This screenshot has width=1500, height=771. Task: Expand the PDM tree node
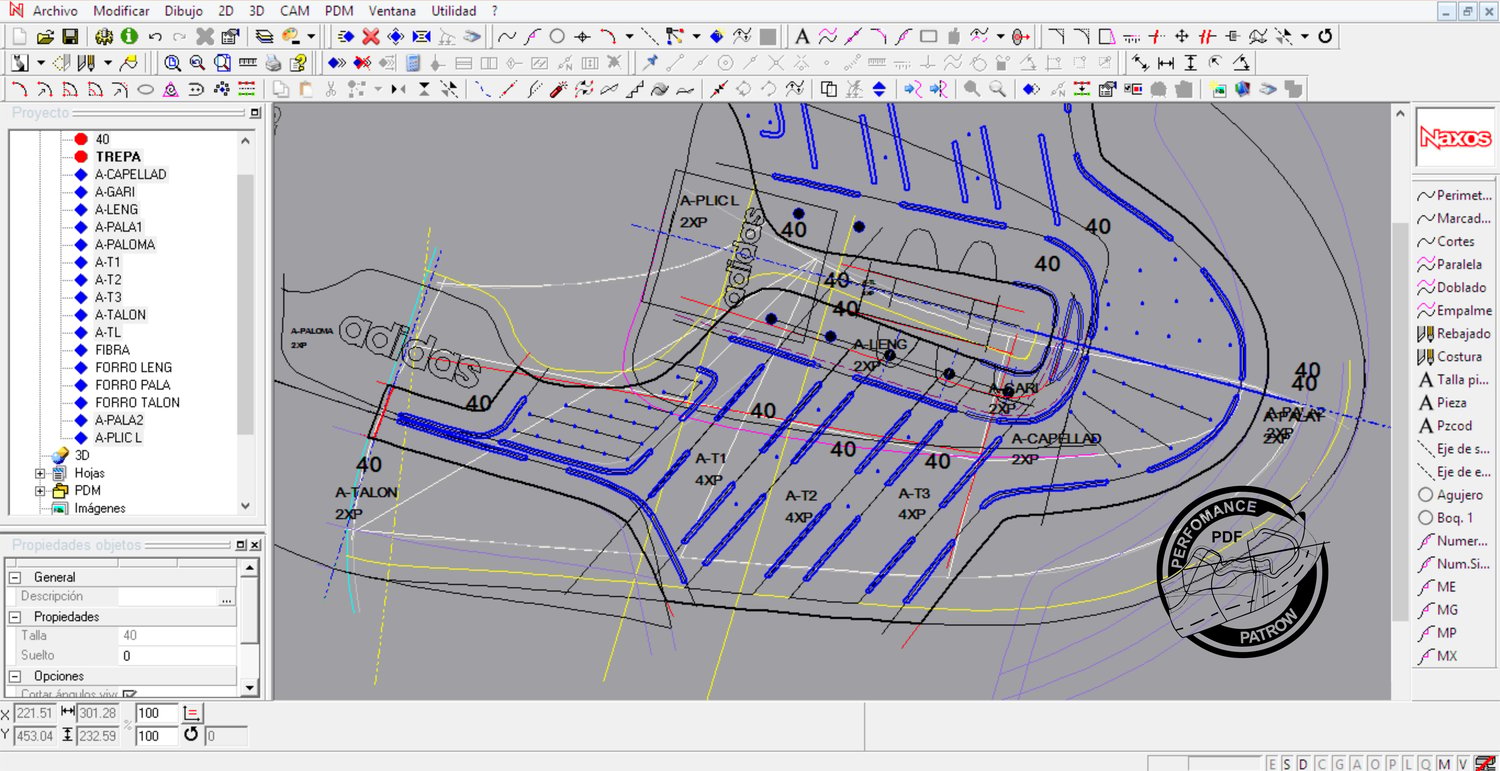click(x=40, y=491)
